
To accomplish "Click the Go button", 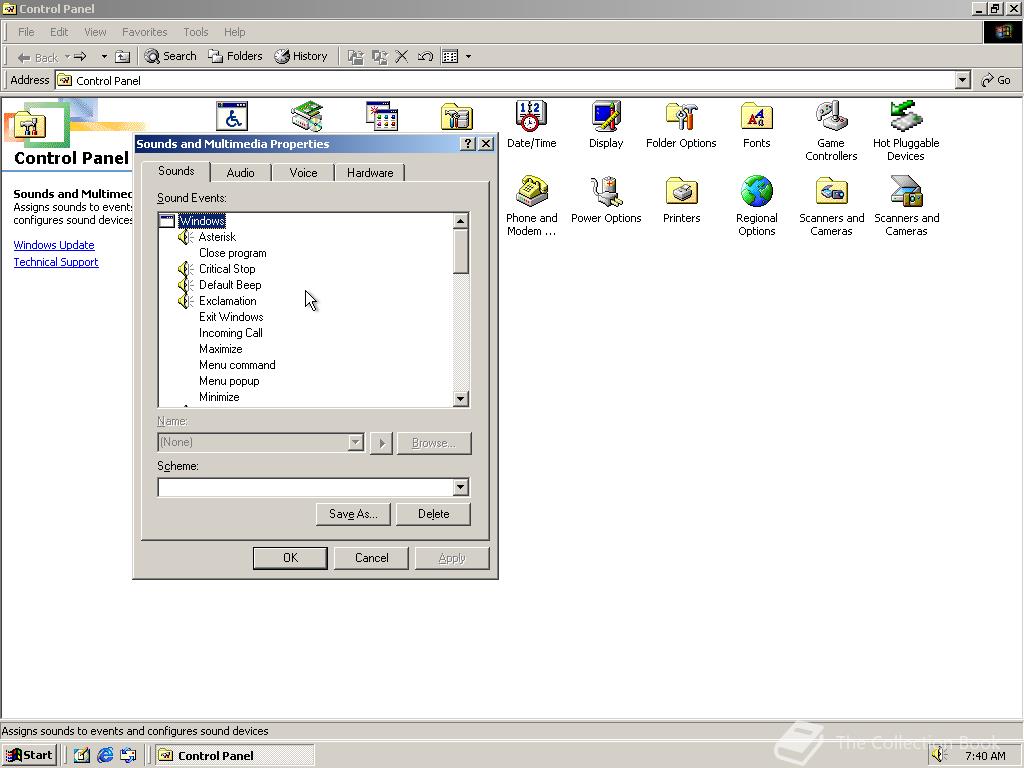I will click(996, 80).
